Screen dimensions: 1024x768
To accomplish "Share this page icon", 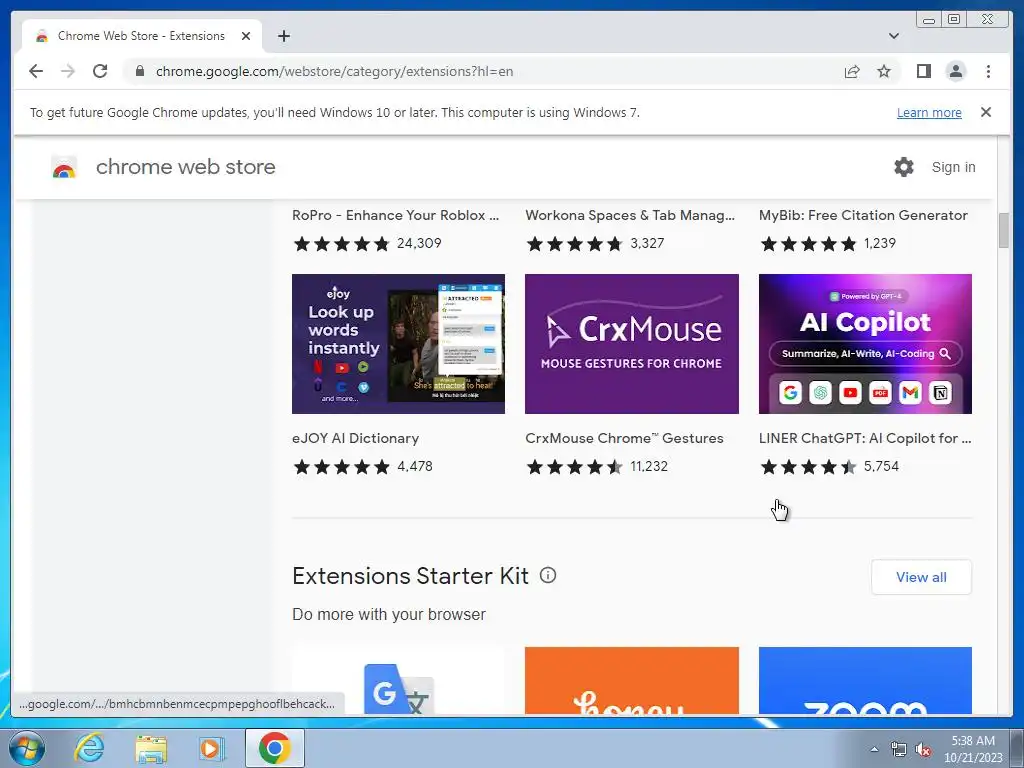I will pos(852,71).
